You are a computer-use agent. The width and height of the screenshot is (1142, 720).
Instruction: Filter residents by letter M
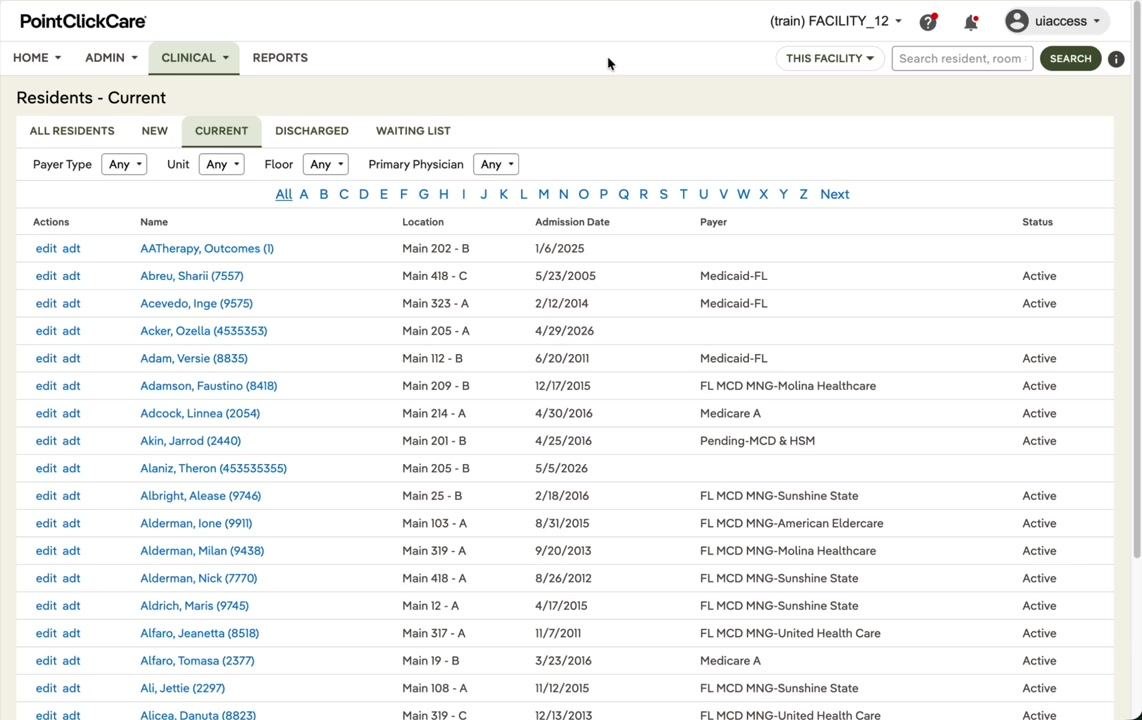click(x=543, y=194)
